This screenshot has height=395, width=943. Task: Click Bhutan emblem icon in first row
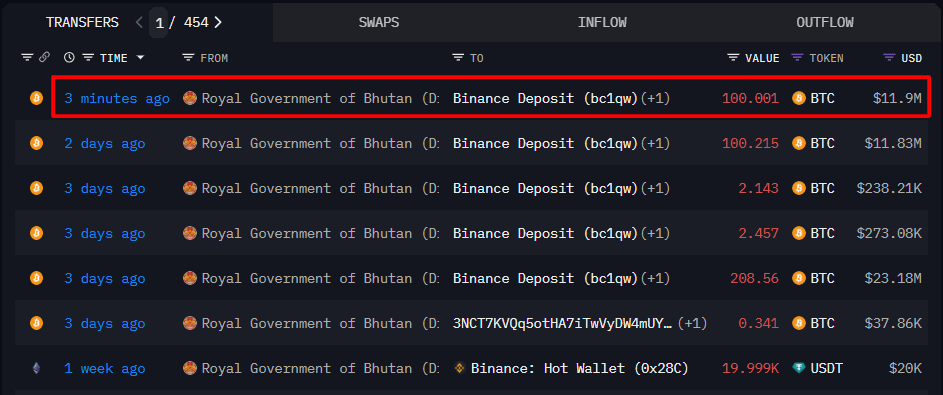click(x=190, y=98)
